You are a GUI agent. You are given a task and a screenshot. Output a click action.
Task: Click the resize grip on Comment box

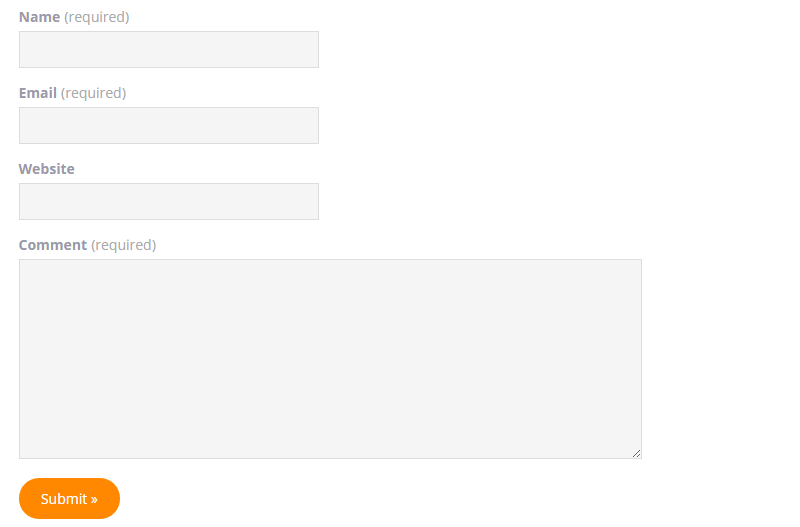click(636, 453)
